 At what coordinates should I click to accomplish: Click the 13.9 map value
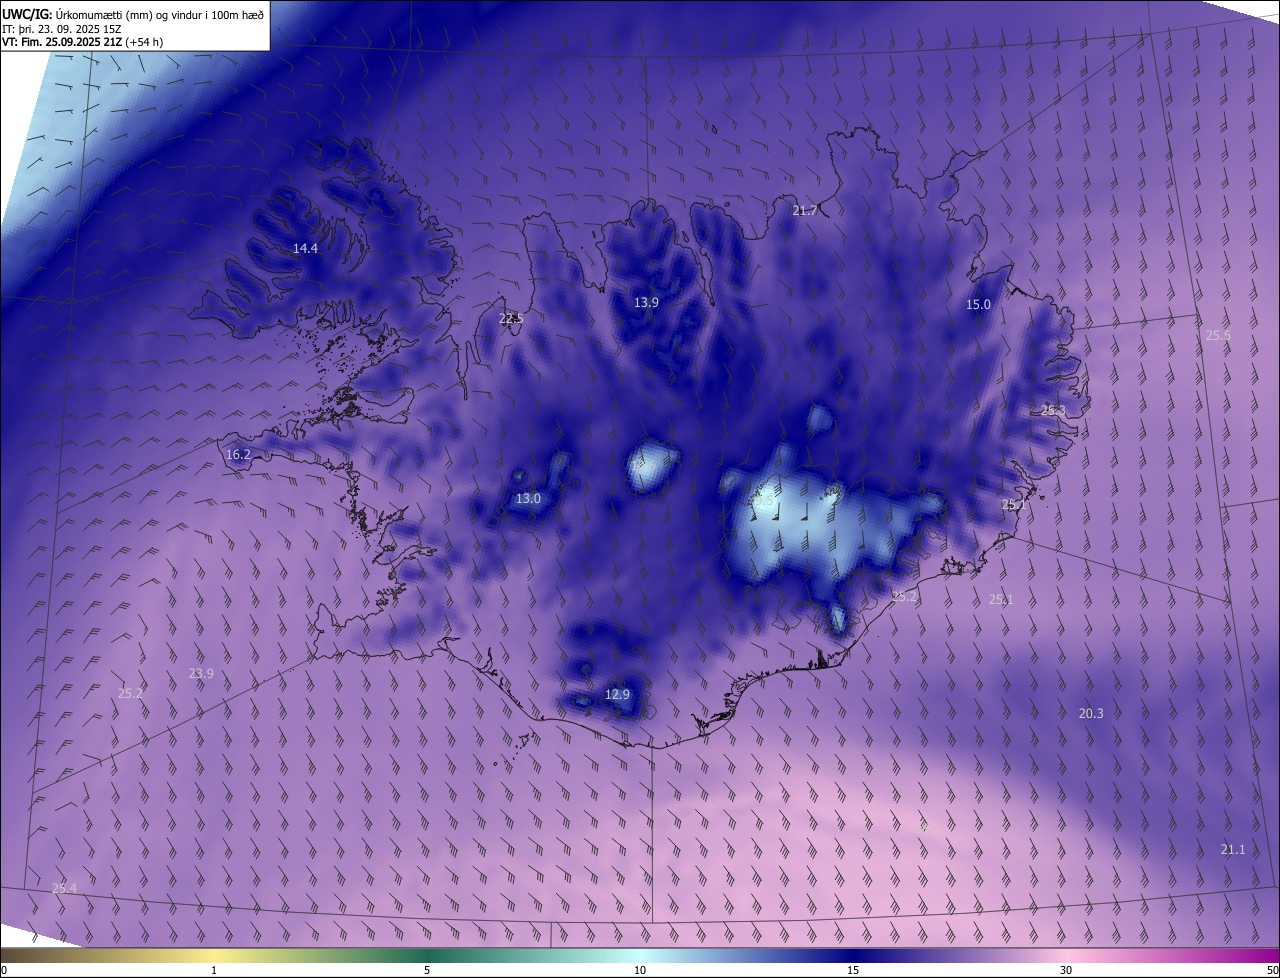tap(646, 302)
